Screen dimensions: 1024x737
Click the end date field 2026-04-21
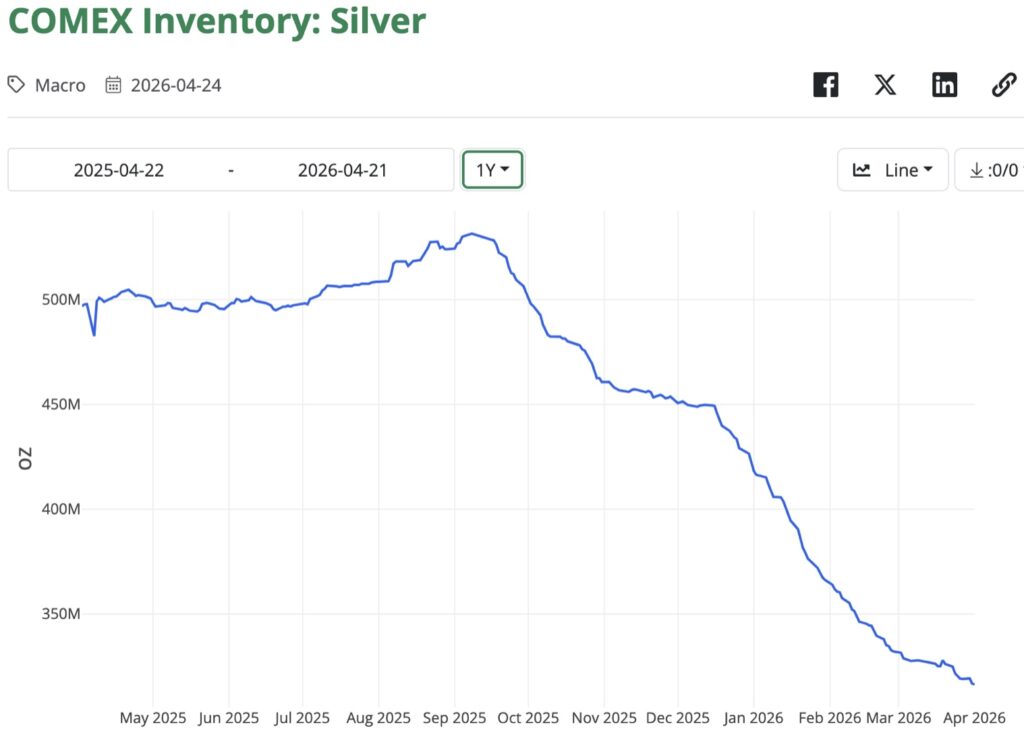(342, 170)
